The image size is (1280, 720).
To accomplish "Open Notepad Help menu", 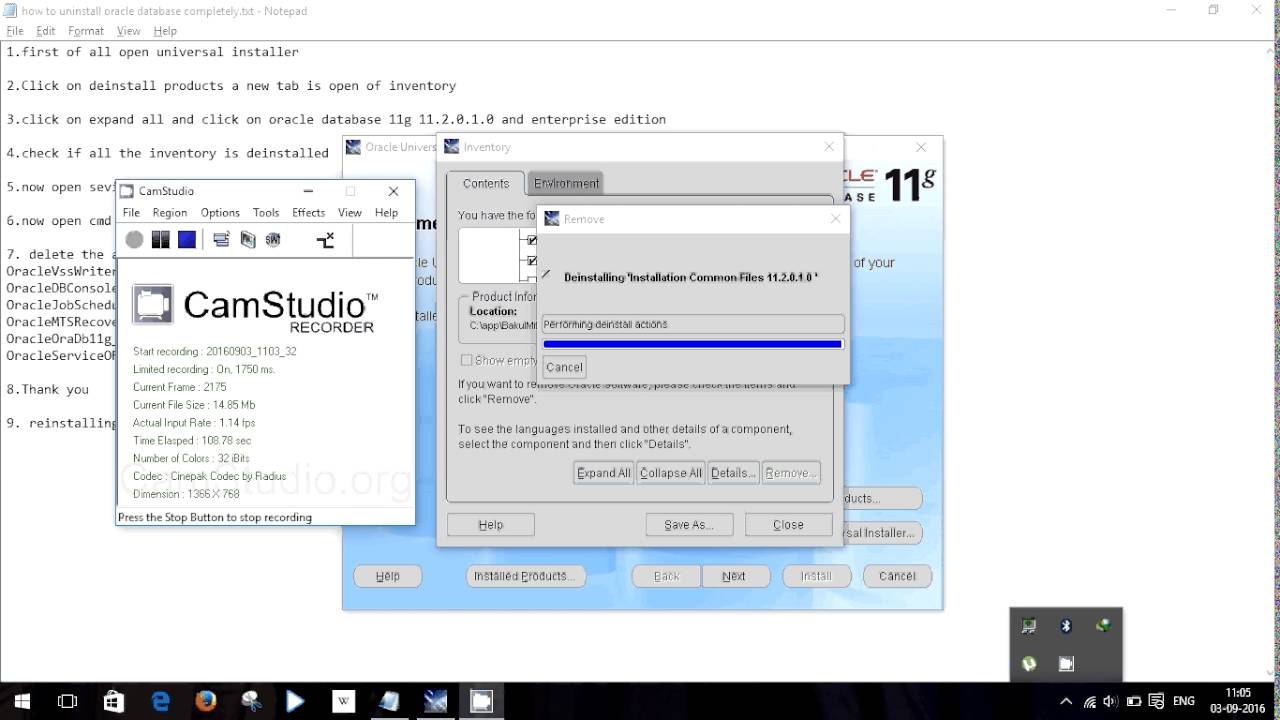I will [165, 31].
